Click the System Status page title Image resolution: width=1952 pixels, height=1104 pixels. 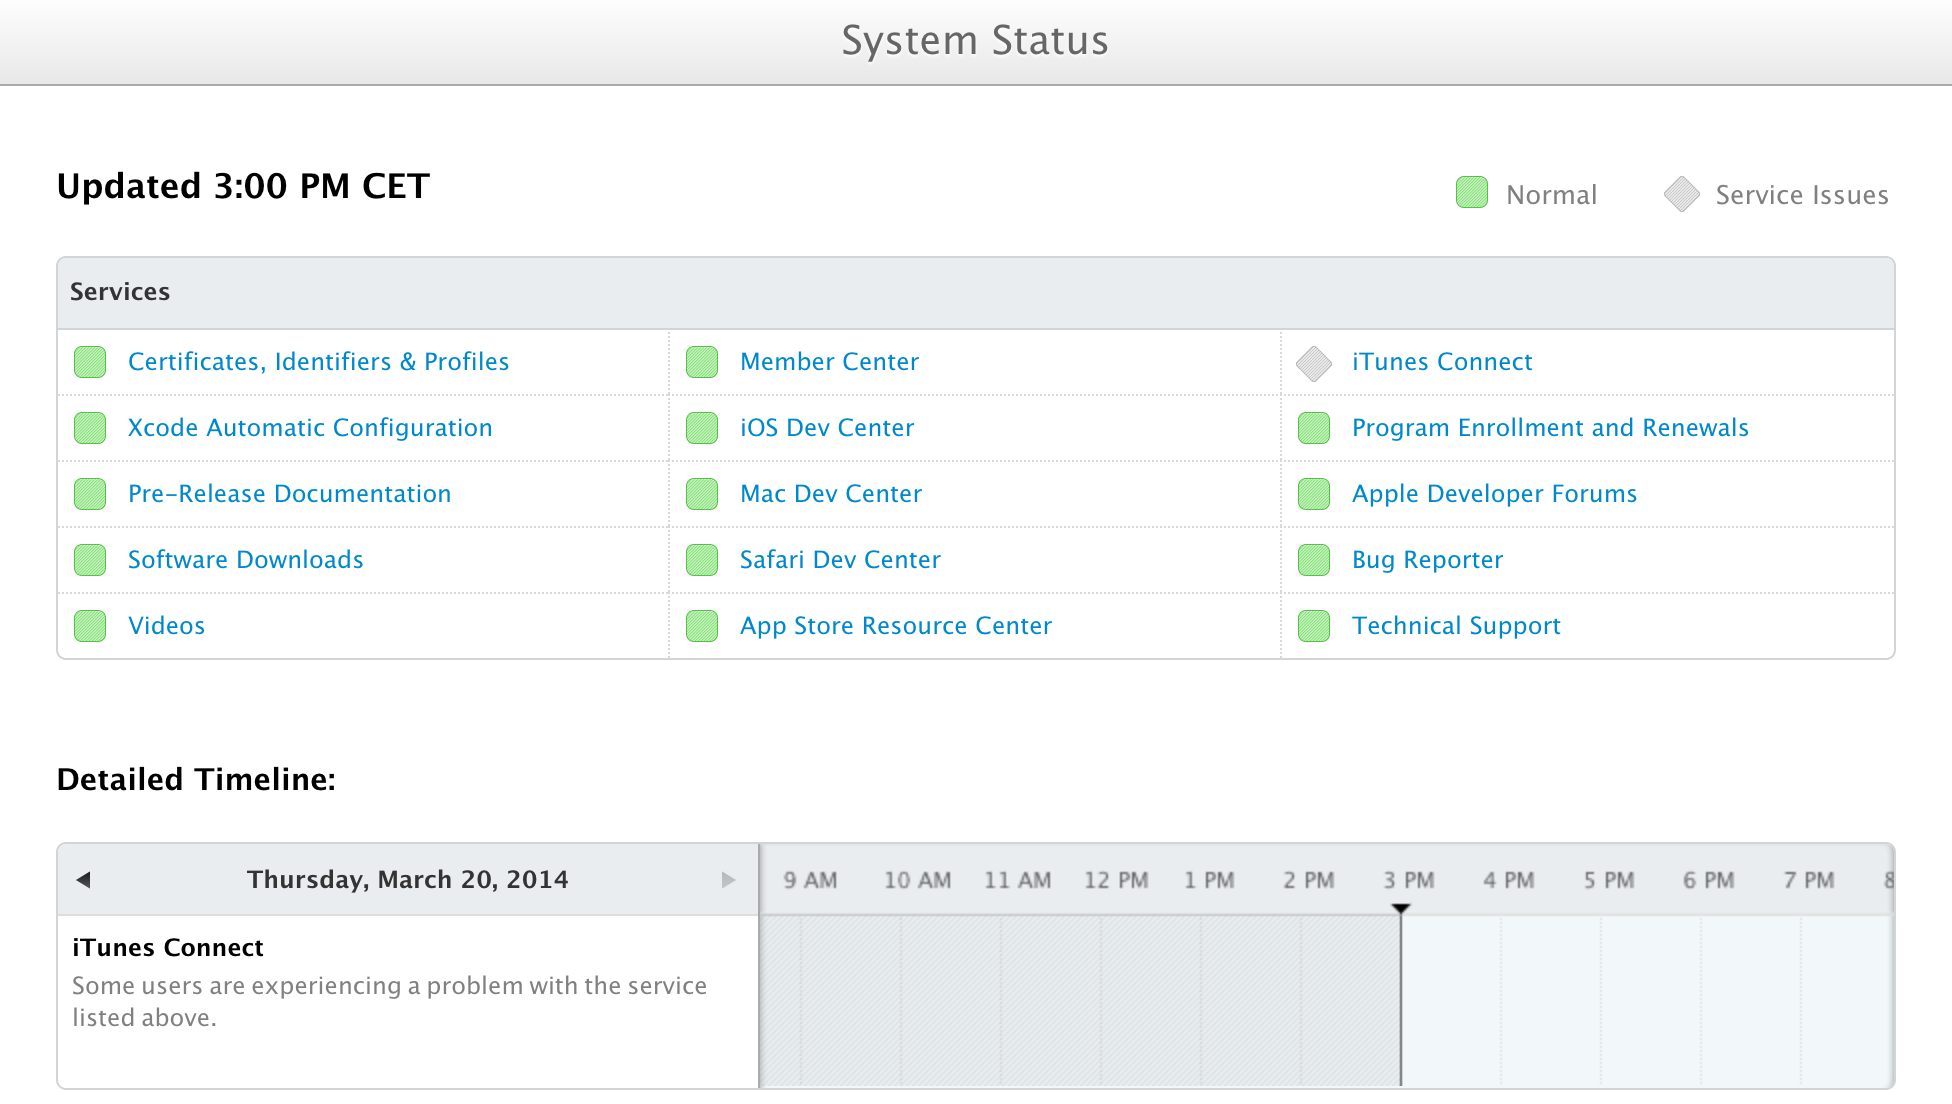point(975,41)
